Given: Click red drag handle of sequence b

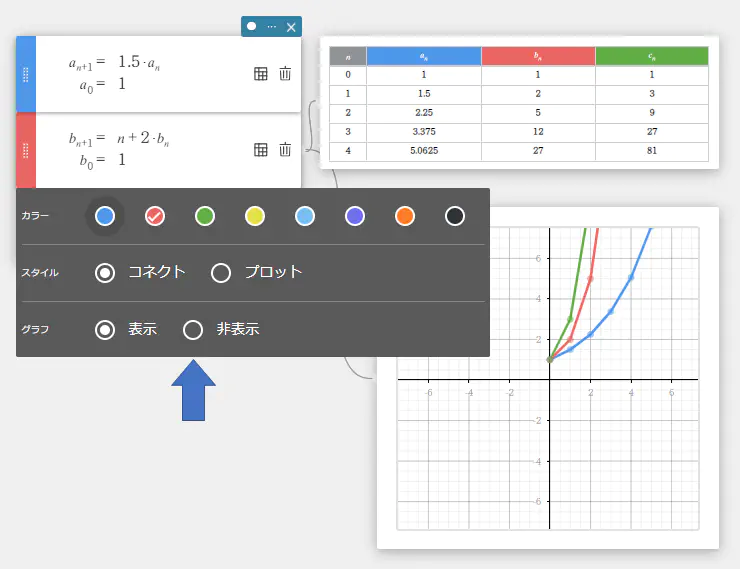Looking at the screenshot, I should [26, 150].
